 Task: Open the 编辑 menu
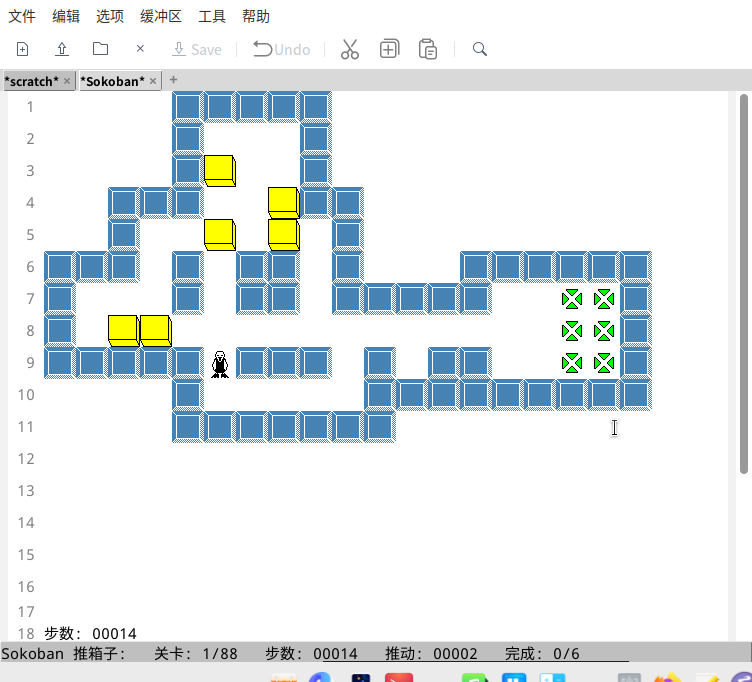[x=66, y=16]
